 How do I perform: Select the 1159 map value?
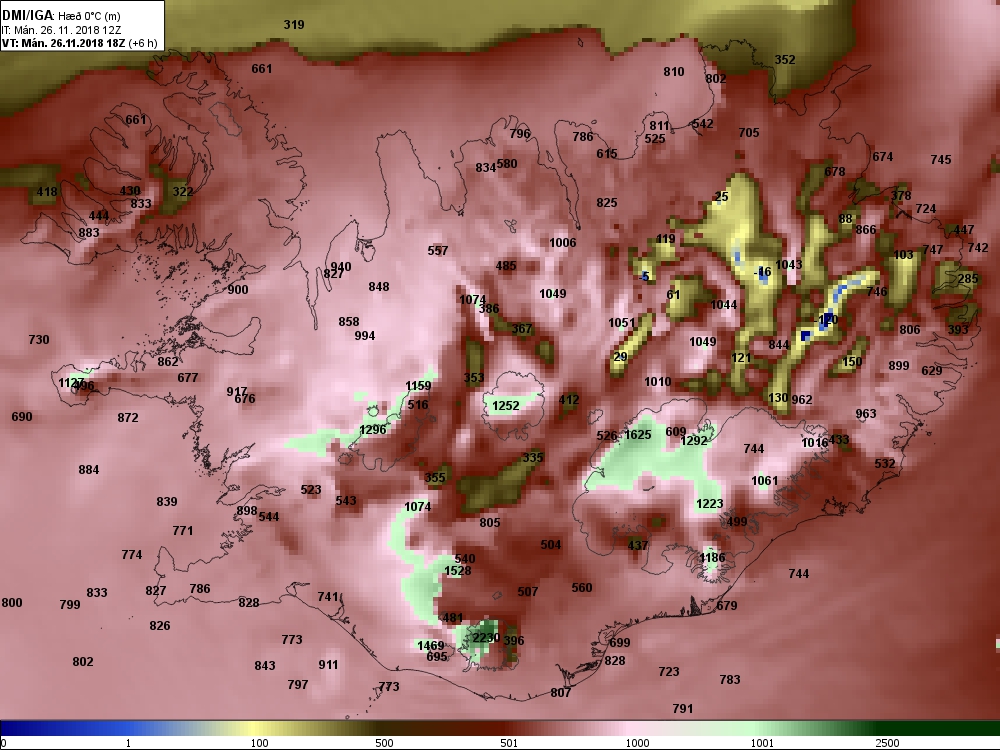tap(418, 386)
